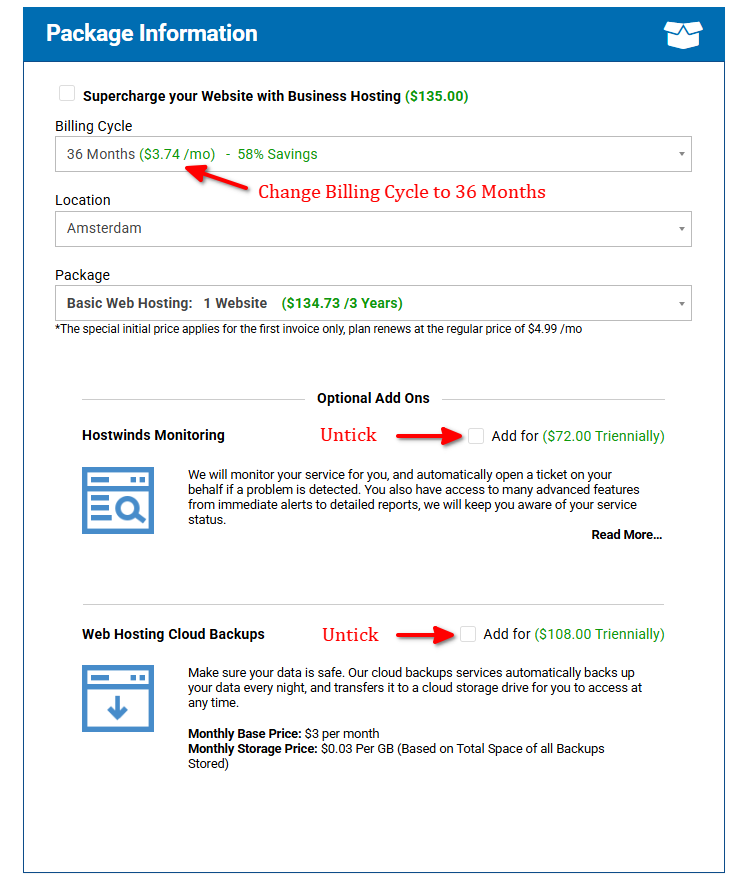746x885 pixels.
Task: Open the Billing Cycle dropdown
Action: click(x=372, y=154)
